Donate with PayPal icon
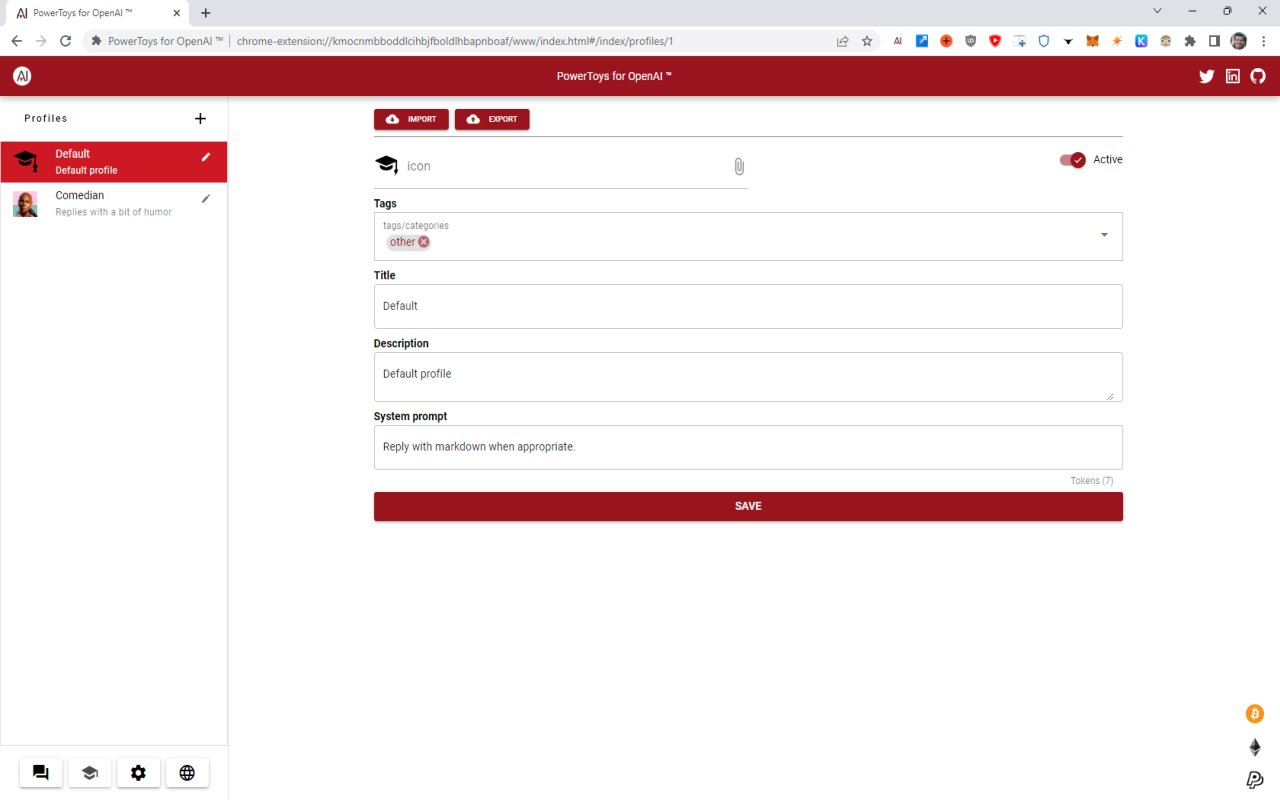This screenshot has height=800, width=1280. point(1255,780)
